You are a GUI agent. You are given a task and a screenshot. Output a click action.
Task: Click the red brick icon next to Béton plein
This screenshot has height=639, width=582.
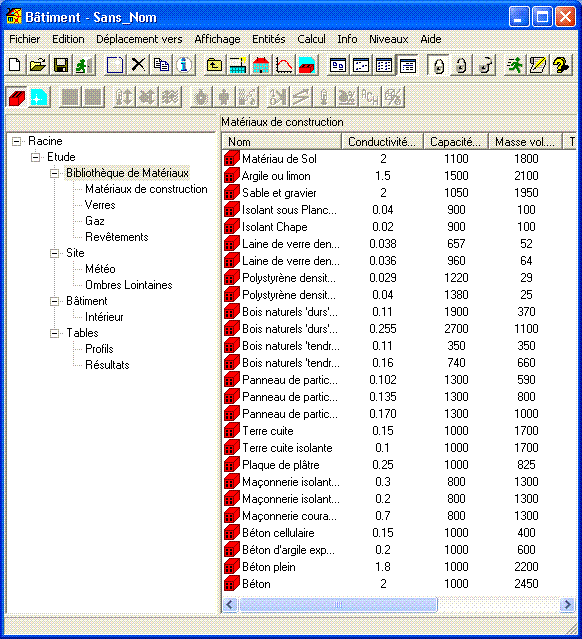[231, 567]
